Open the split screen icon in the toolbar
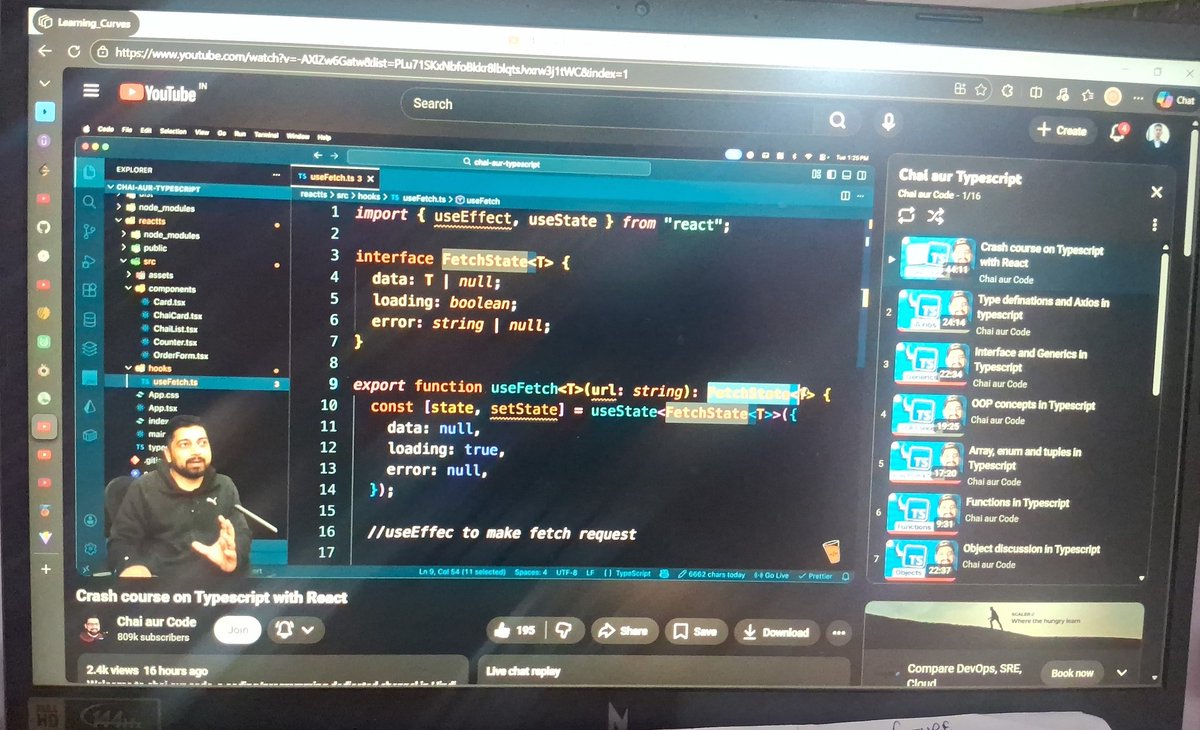This screenshot has height=730, width=1200. (x=1036, y=93)
